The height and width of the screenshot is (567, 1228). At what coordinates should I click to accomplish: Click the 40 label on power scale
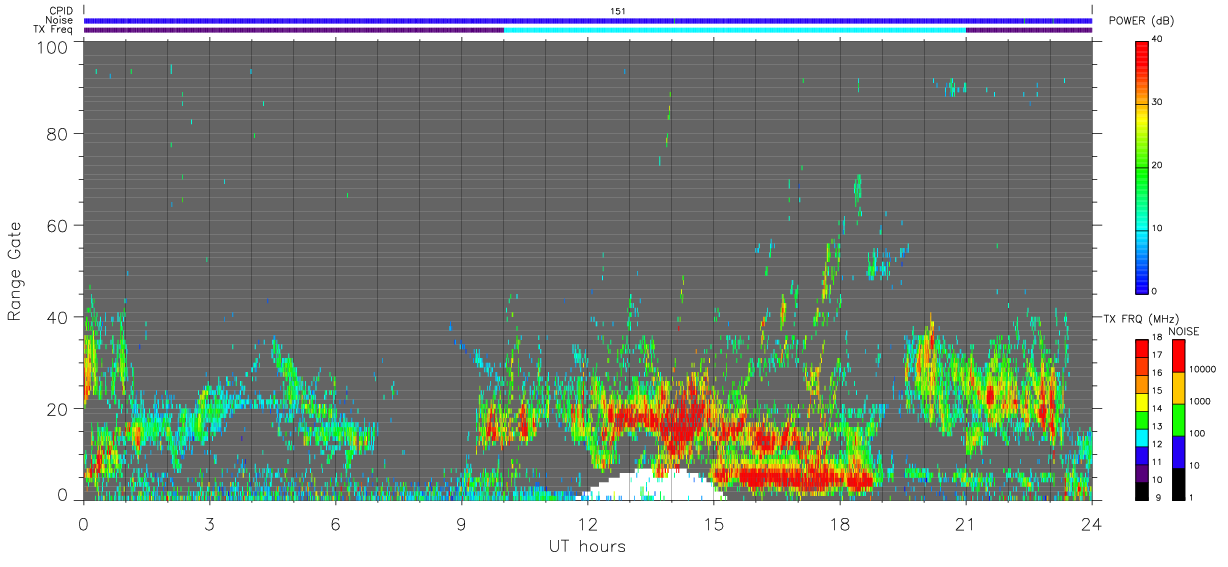(x=1157, y=40)
